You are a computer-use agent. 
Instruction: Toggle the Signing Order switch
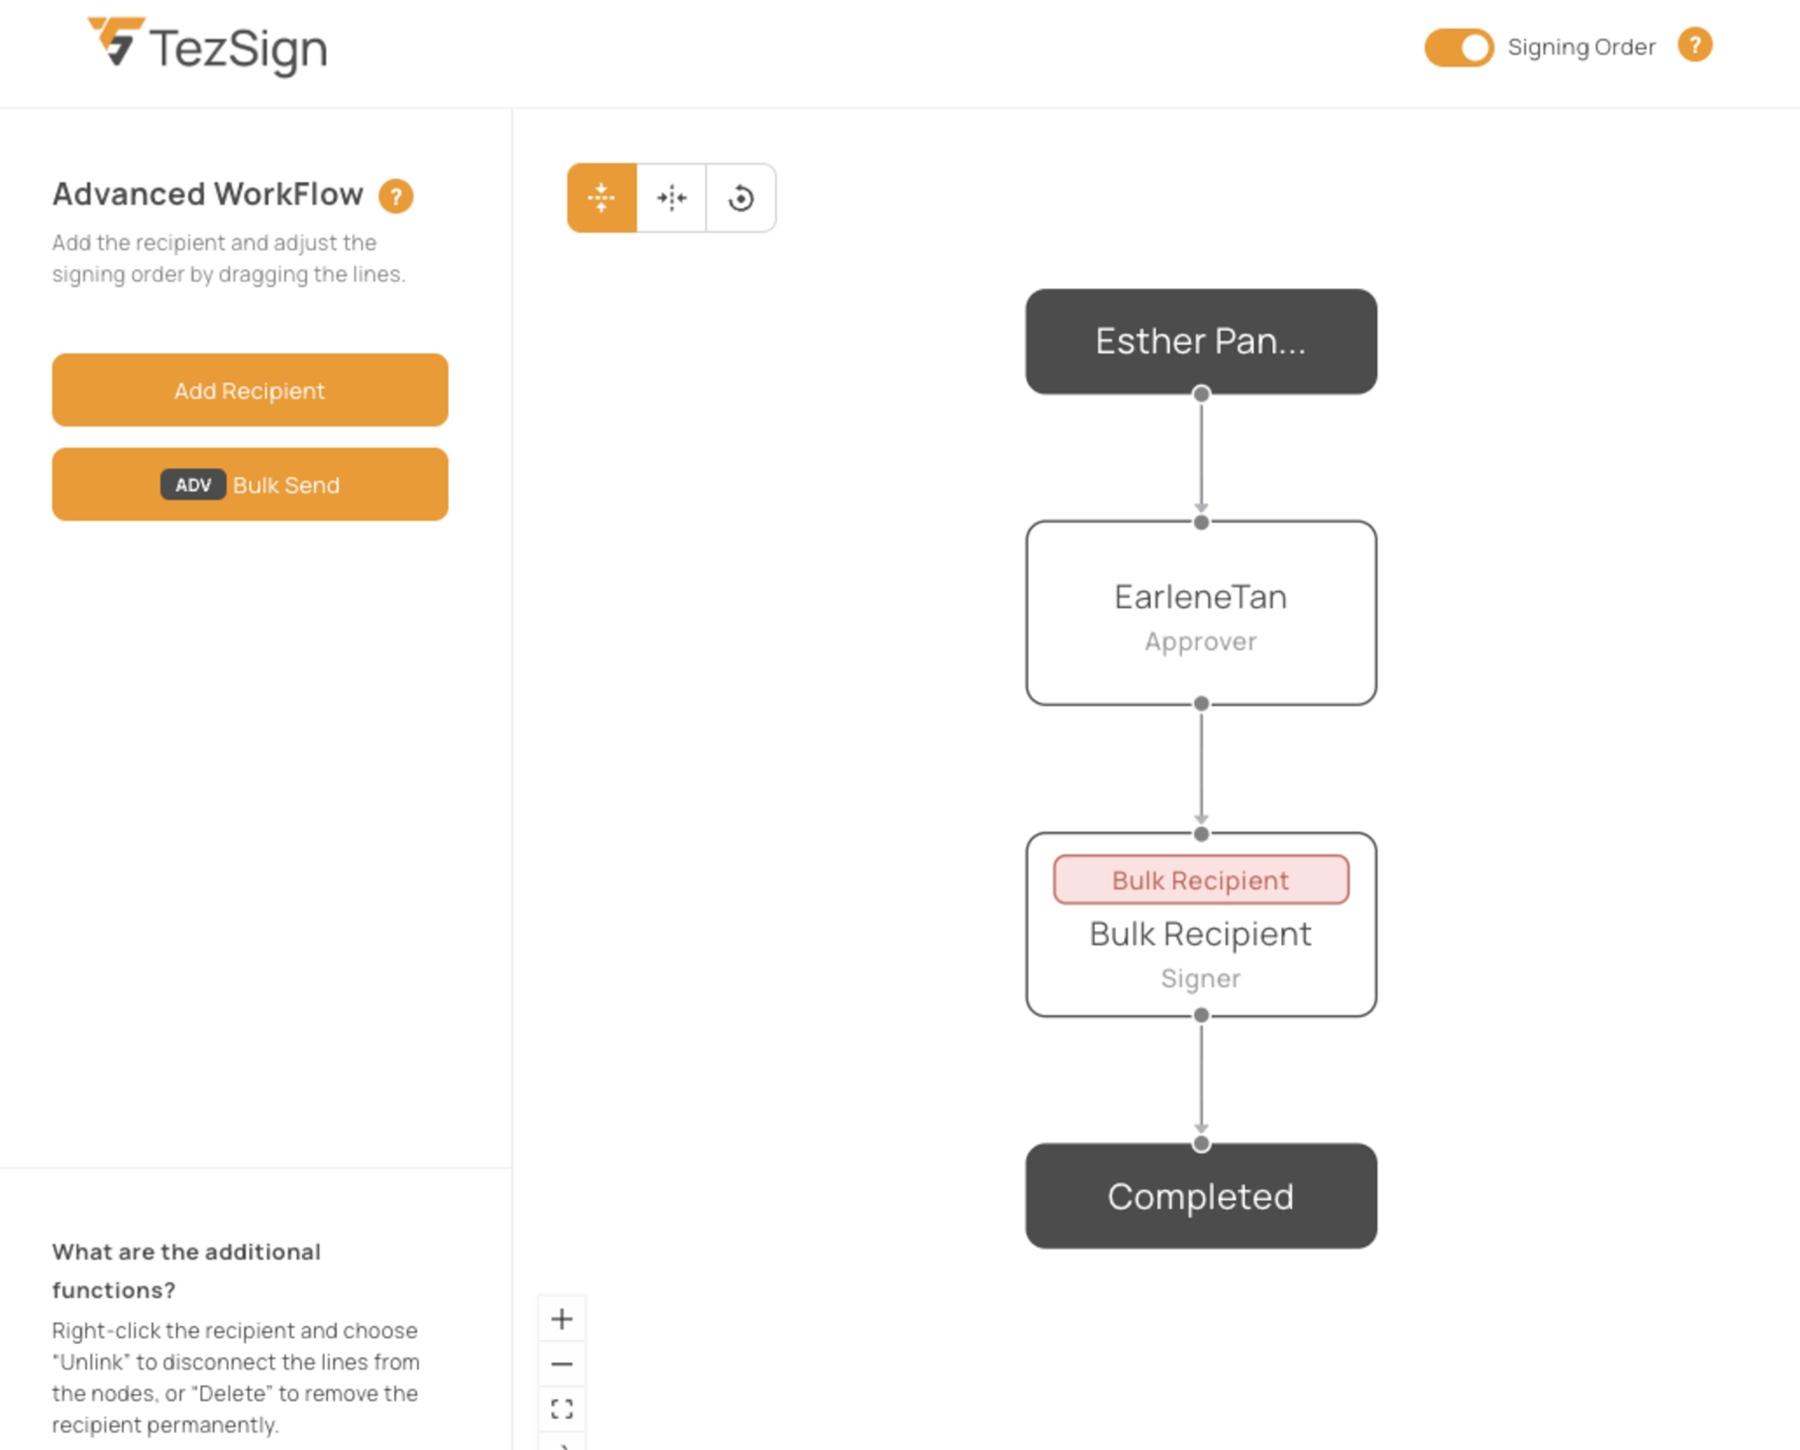[1459, 47]
